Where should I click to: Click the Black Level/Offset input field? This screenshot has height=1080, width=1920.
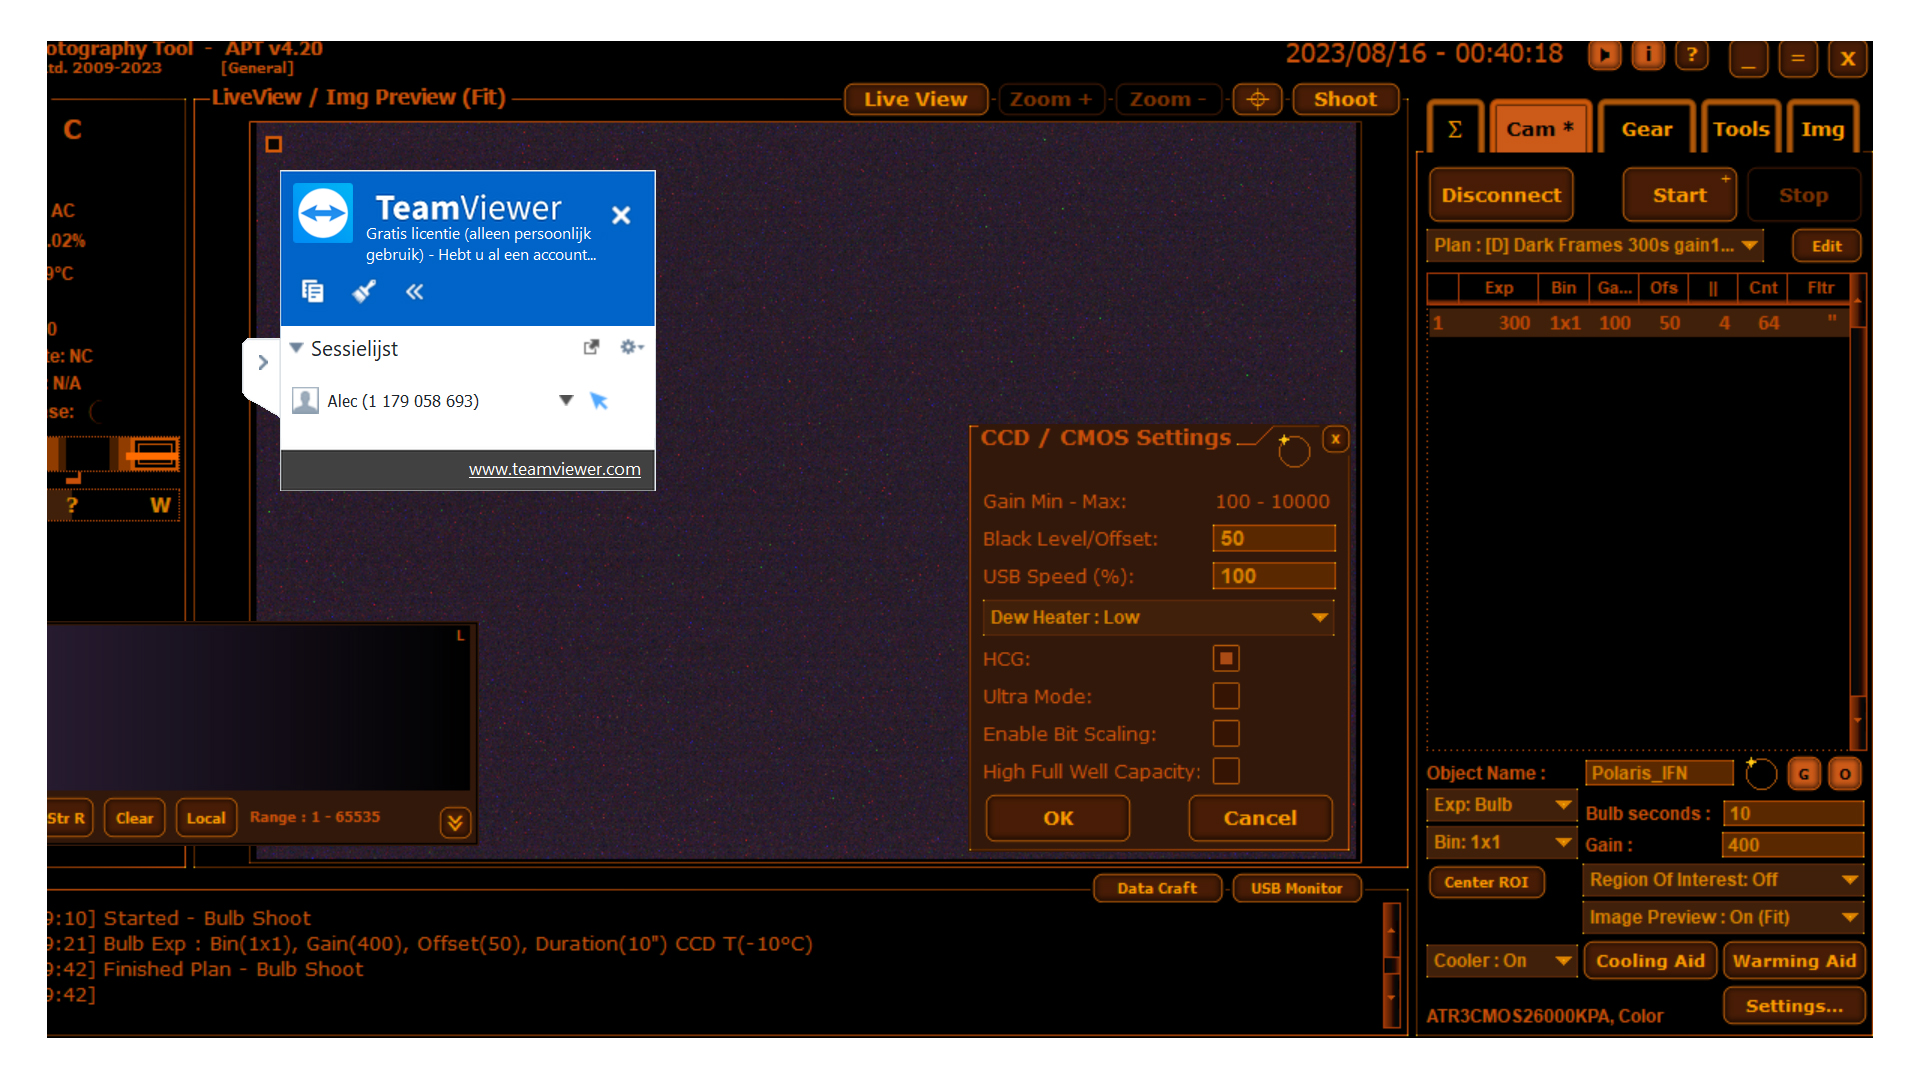point(1273,539)
